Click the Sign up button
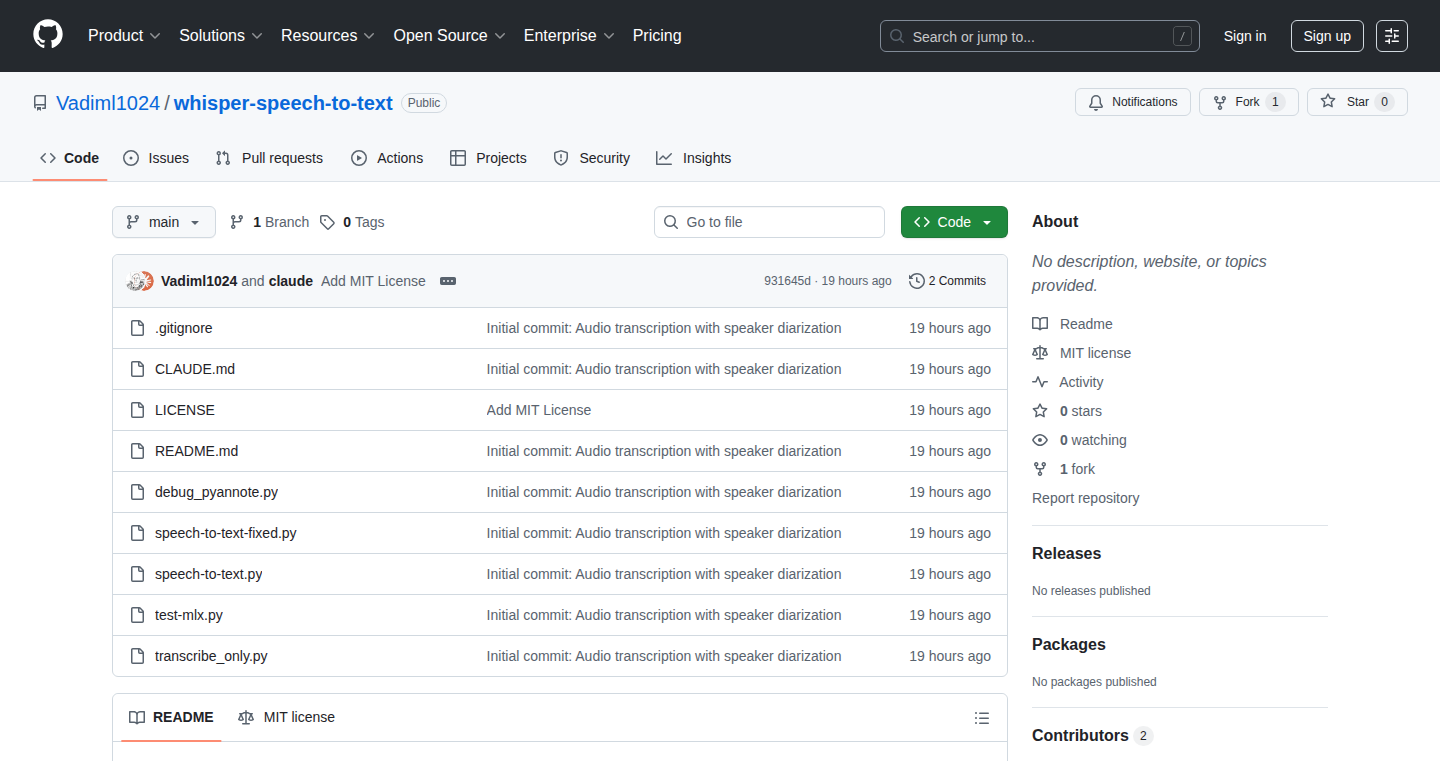Viewport: 1440px width, 761px height. coord(1327,36)
